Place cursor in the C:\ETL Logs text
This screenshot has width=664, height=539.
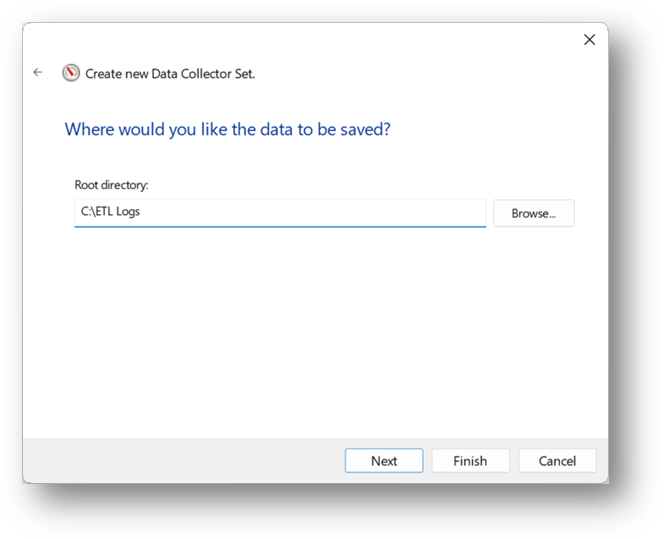(x=110, y=211)
